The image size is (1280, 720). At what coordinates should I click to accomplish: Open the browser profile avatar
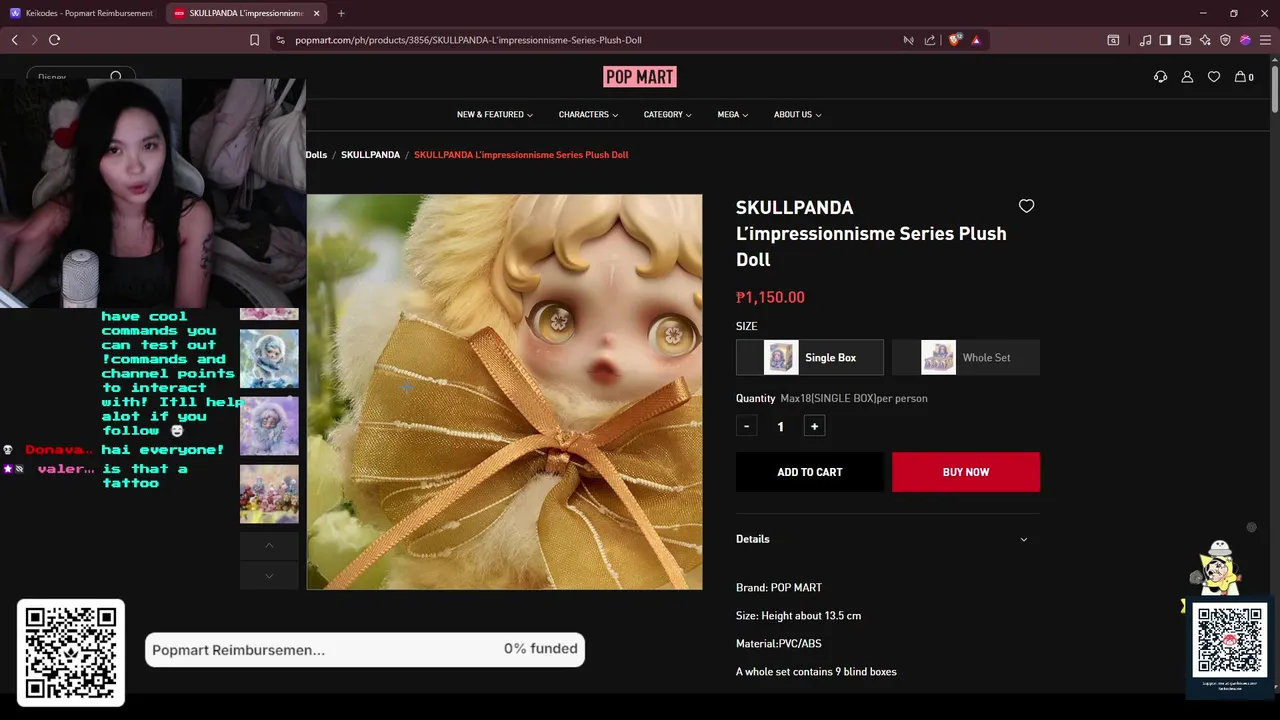(x=1245, y=40)
